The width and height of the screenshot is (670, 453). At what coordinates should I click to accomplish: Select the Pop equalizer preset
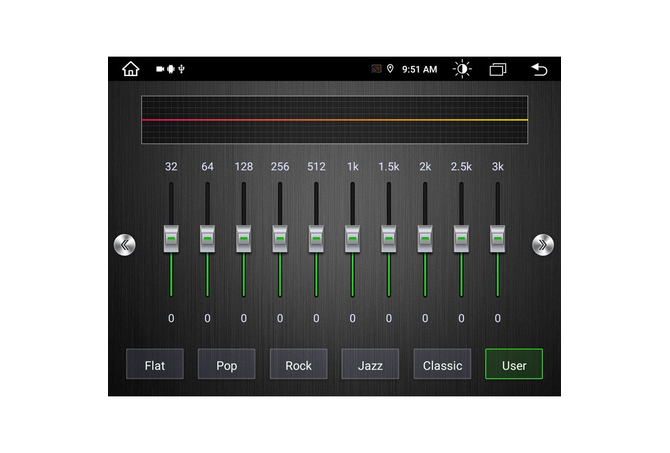tap(227, 365)
